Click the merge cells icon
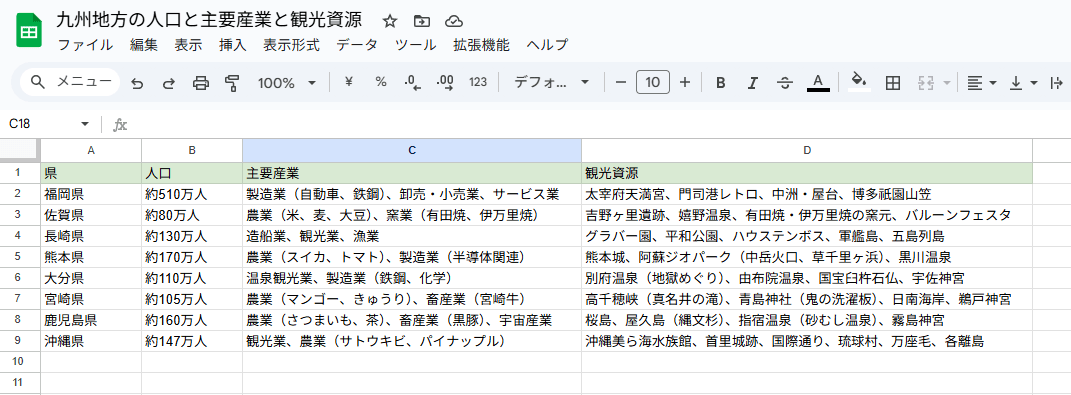 point(926,83)
